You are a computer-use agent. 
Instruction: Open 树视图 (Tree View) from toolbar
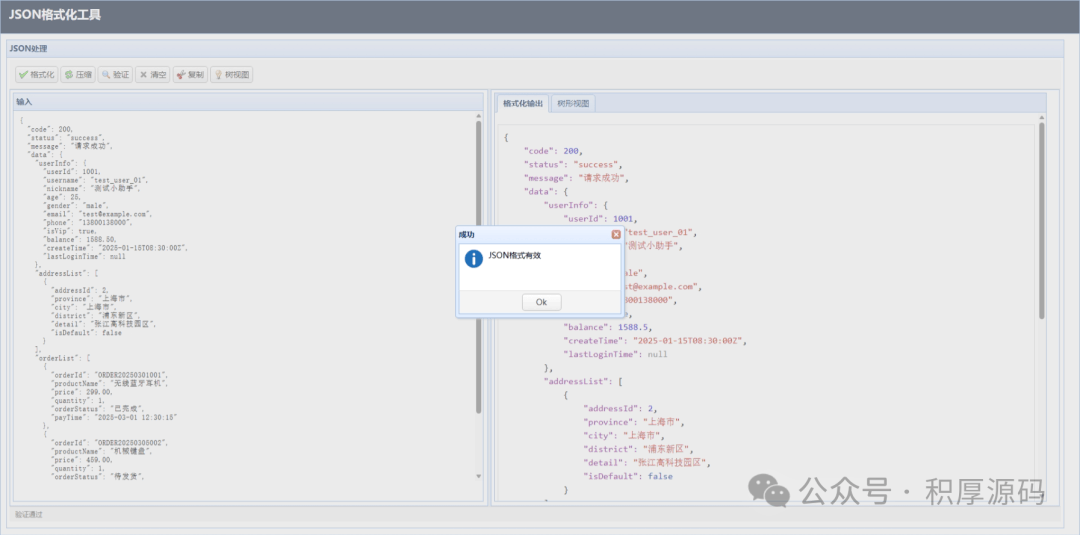coord(231,74)
